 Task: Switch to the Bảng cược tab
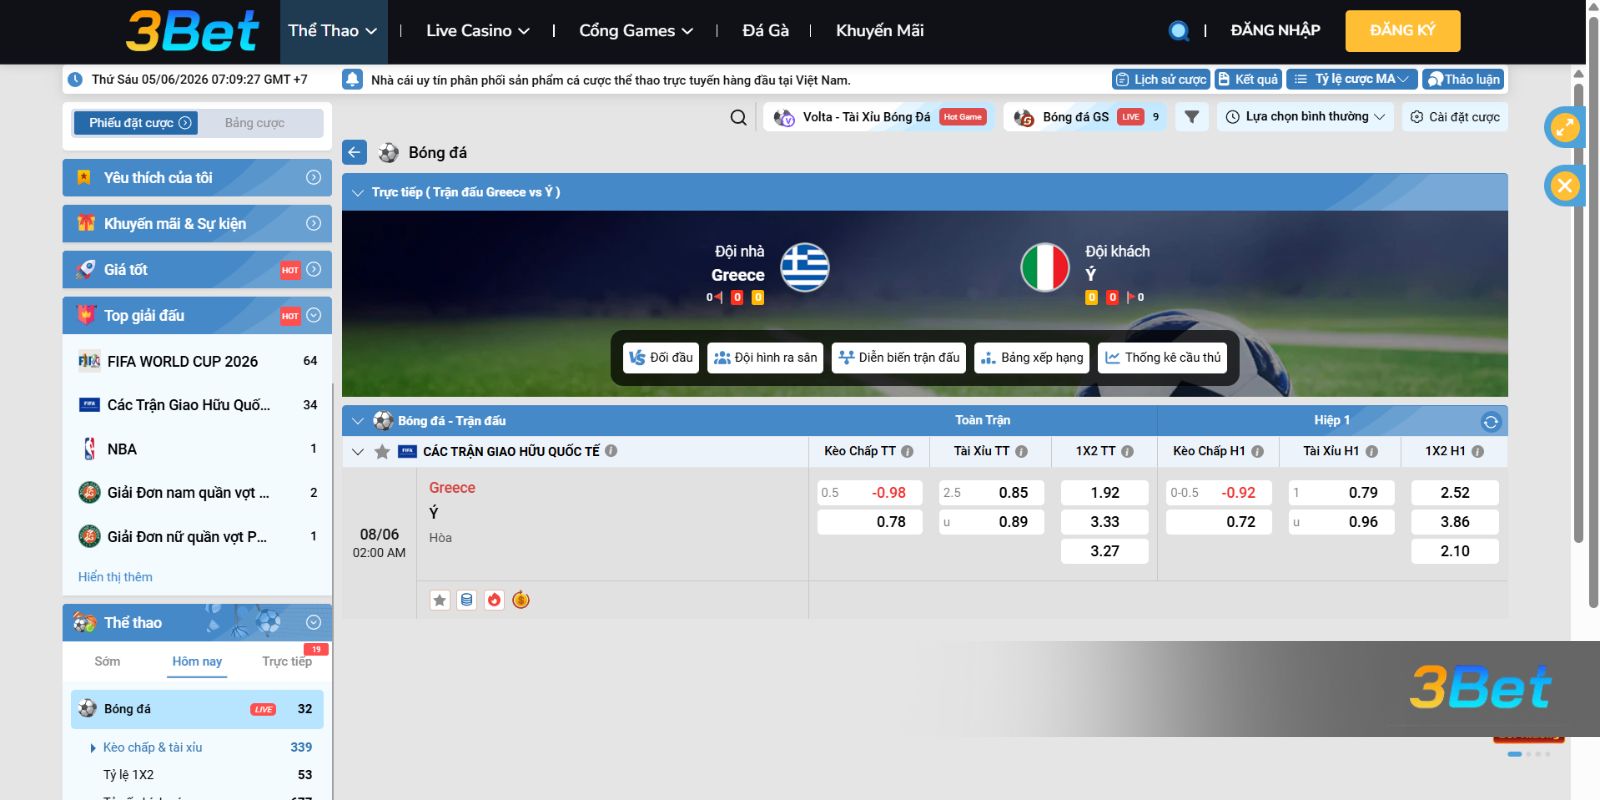(255, 123)
